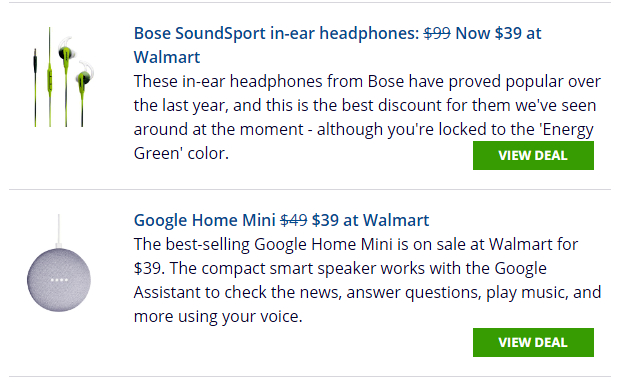Click '$39 at Walmart' in the Google Home Mini headline

pos(370,220)
